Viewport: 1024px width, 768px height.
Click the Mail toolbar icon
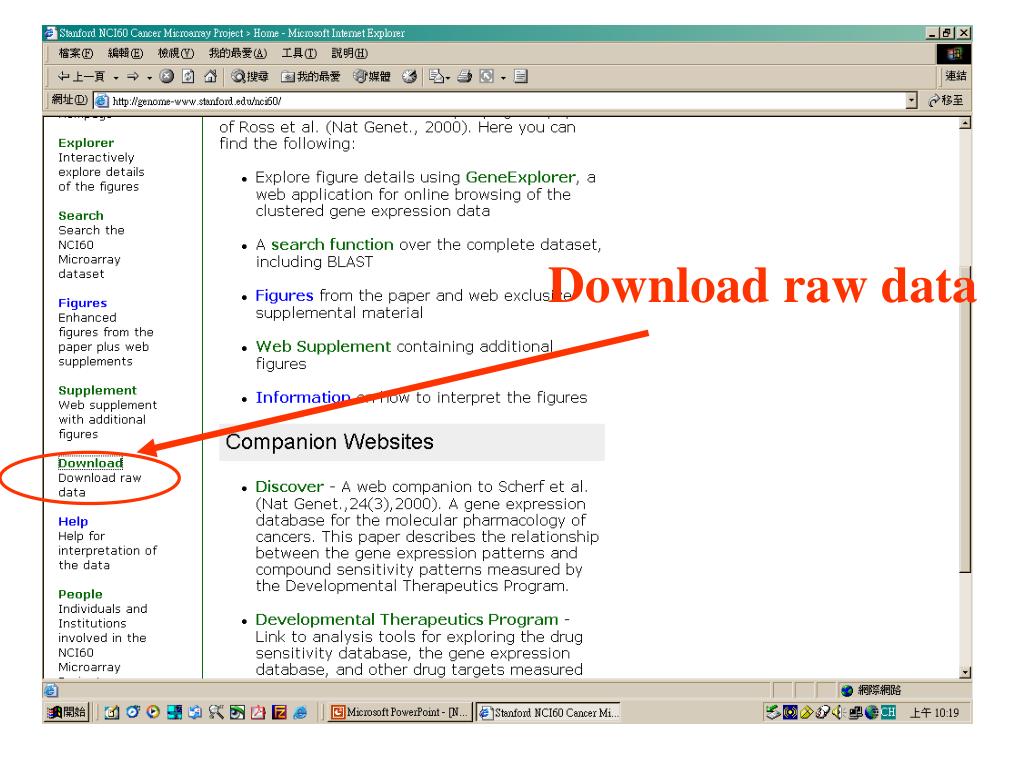436,76
